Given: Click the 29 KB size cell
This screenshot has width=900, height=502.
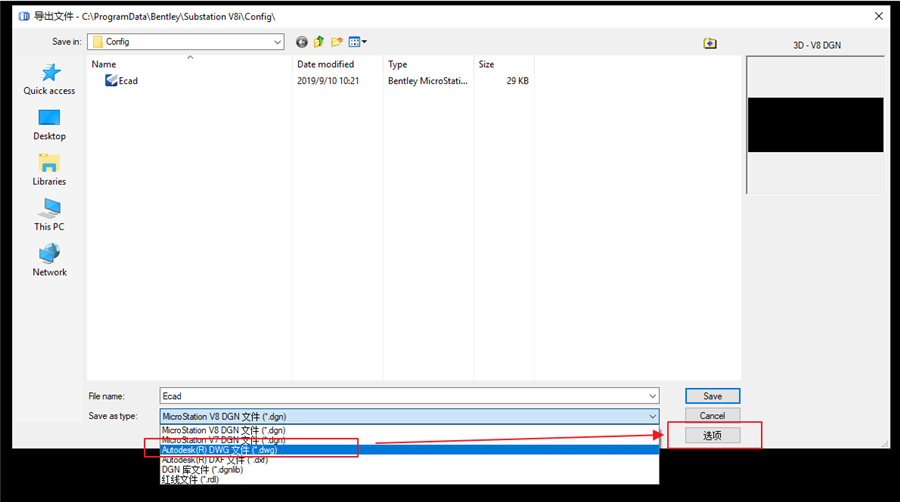Looking at the screenshot, I should coord(517,81).
